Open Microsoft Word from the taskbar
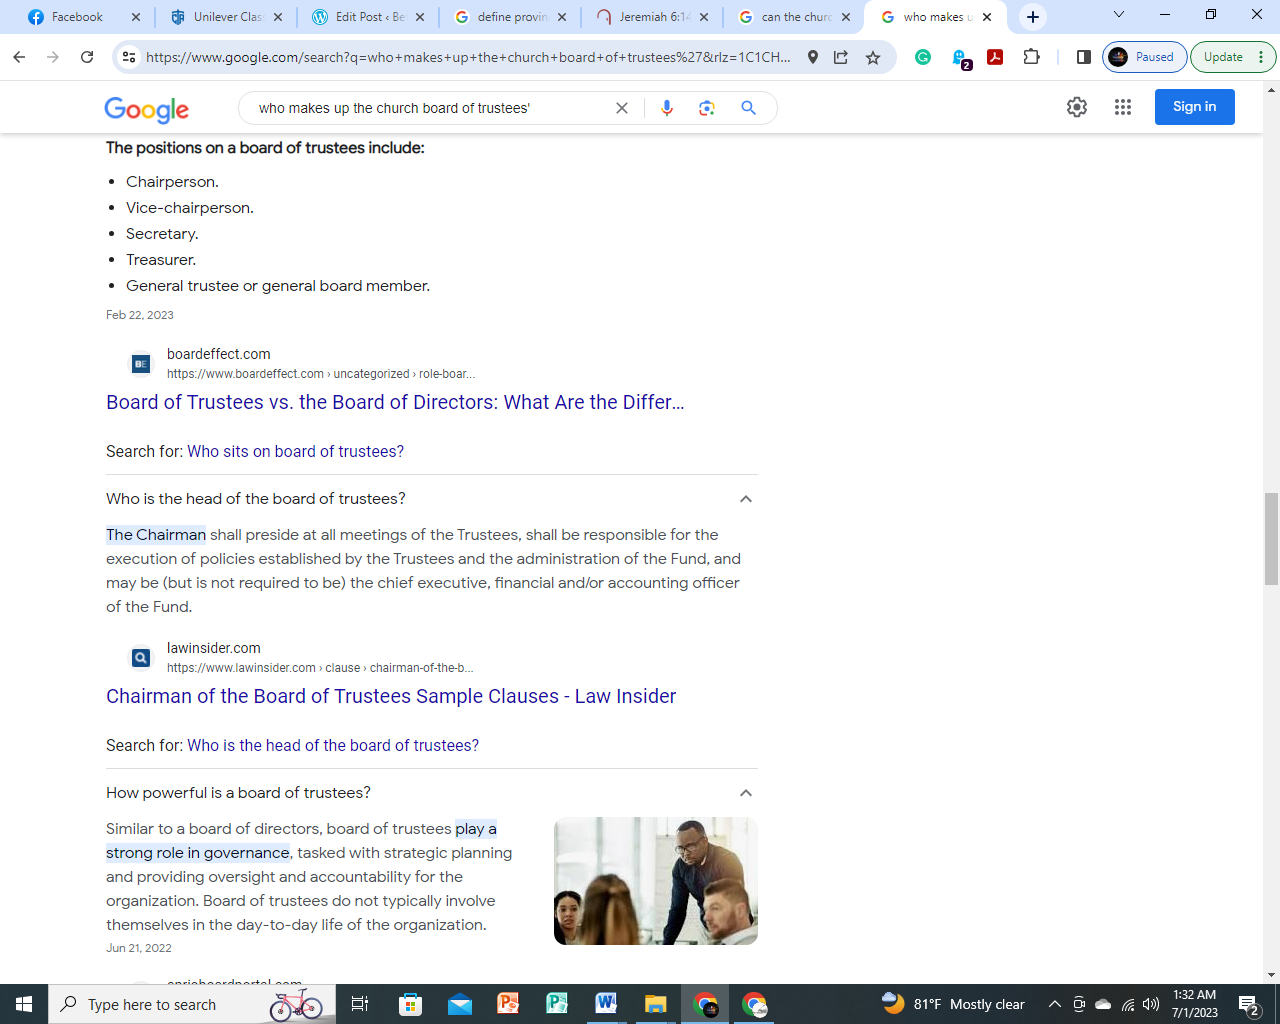This screenshot has height=1024, width=1280. [x=606, y=1004]
